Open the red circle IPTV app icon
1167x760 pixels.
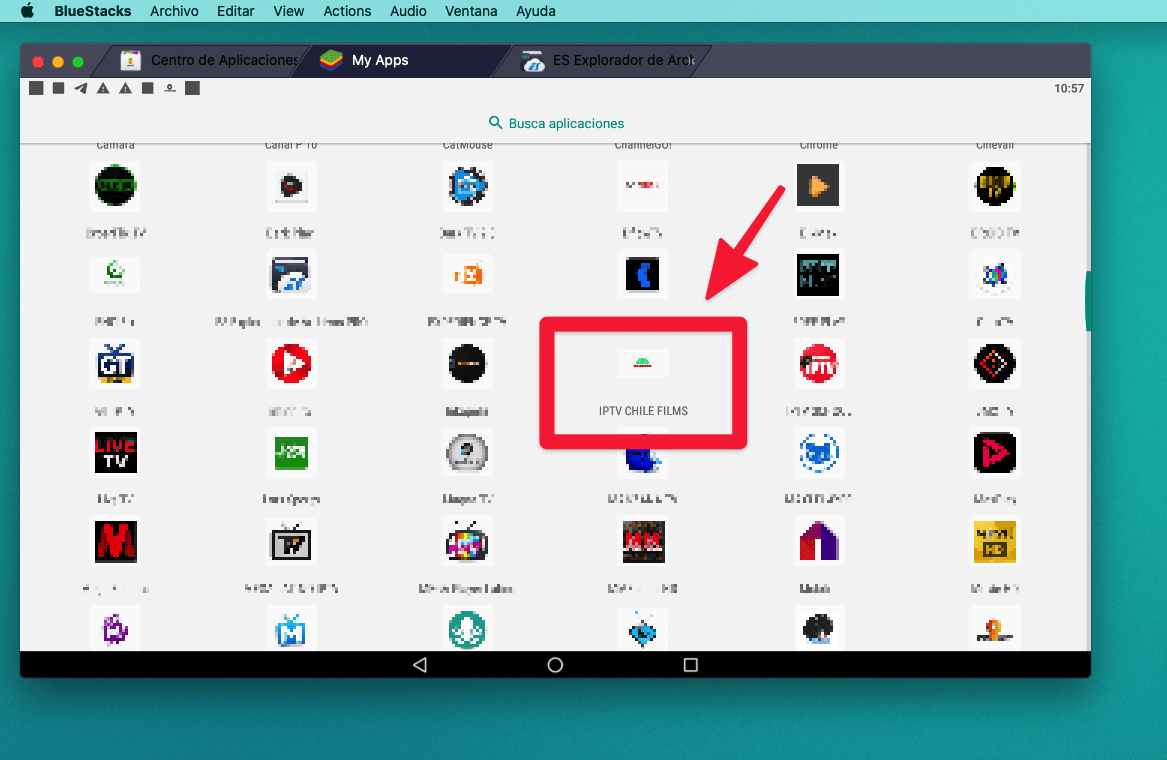pyautogui.click(x=819, y=363)
